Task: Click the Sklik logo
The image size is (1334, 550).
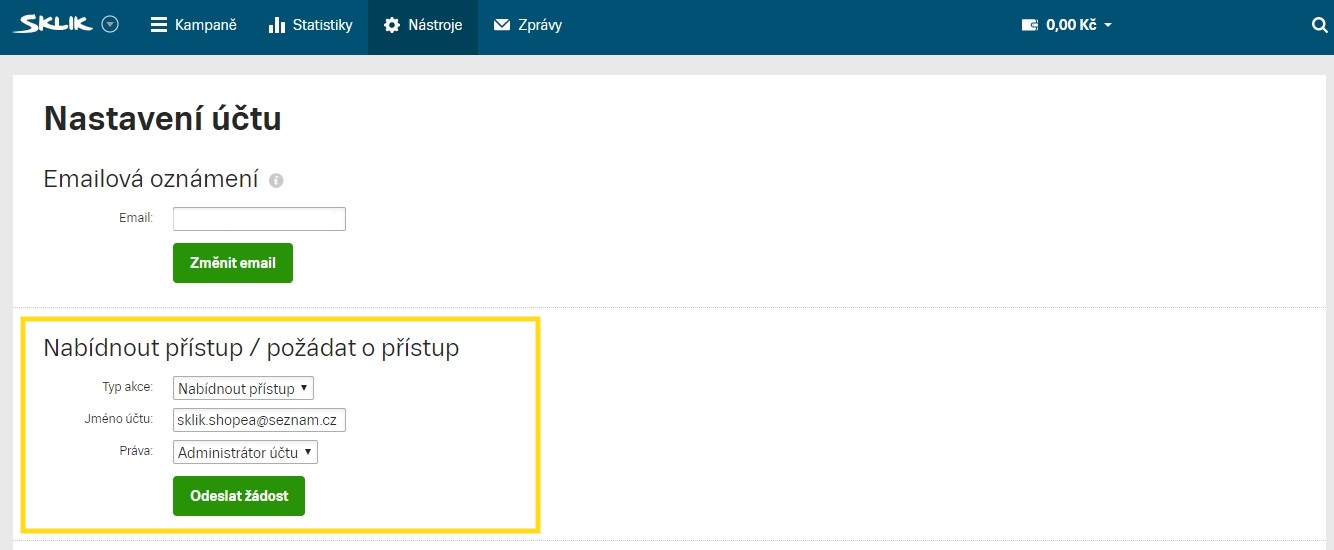Action: pos(53,24)
